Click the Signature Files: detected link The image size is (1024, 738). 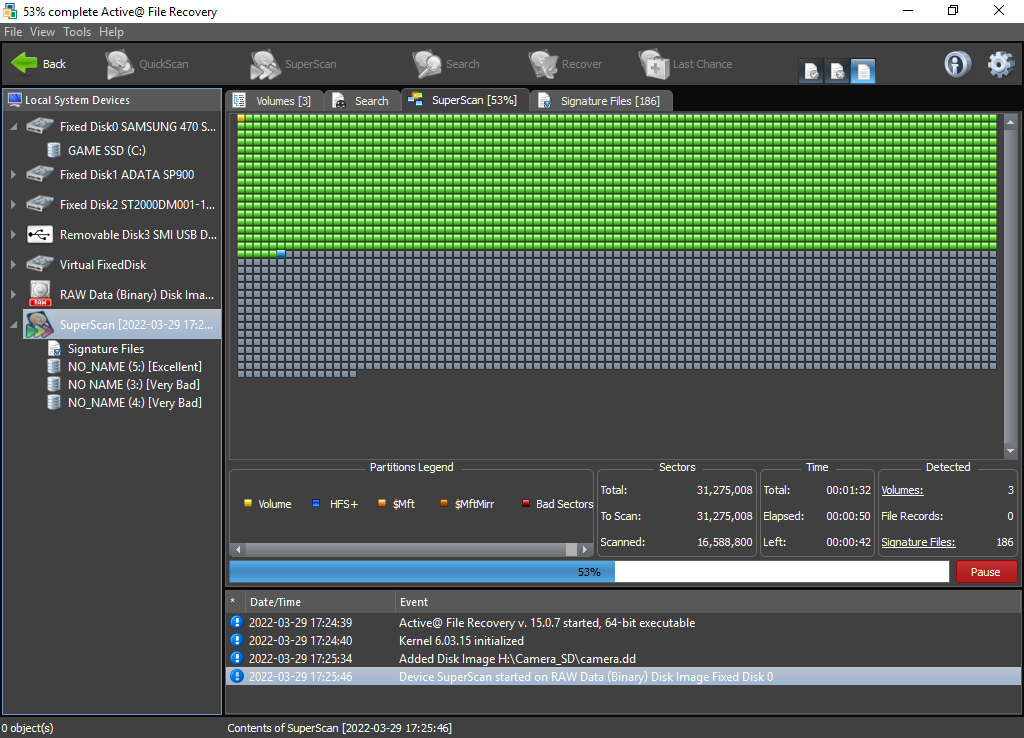pyautogui.click(x=918, y=542)
